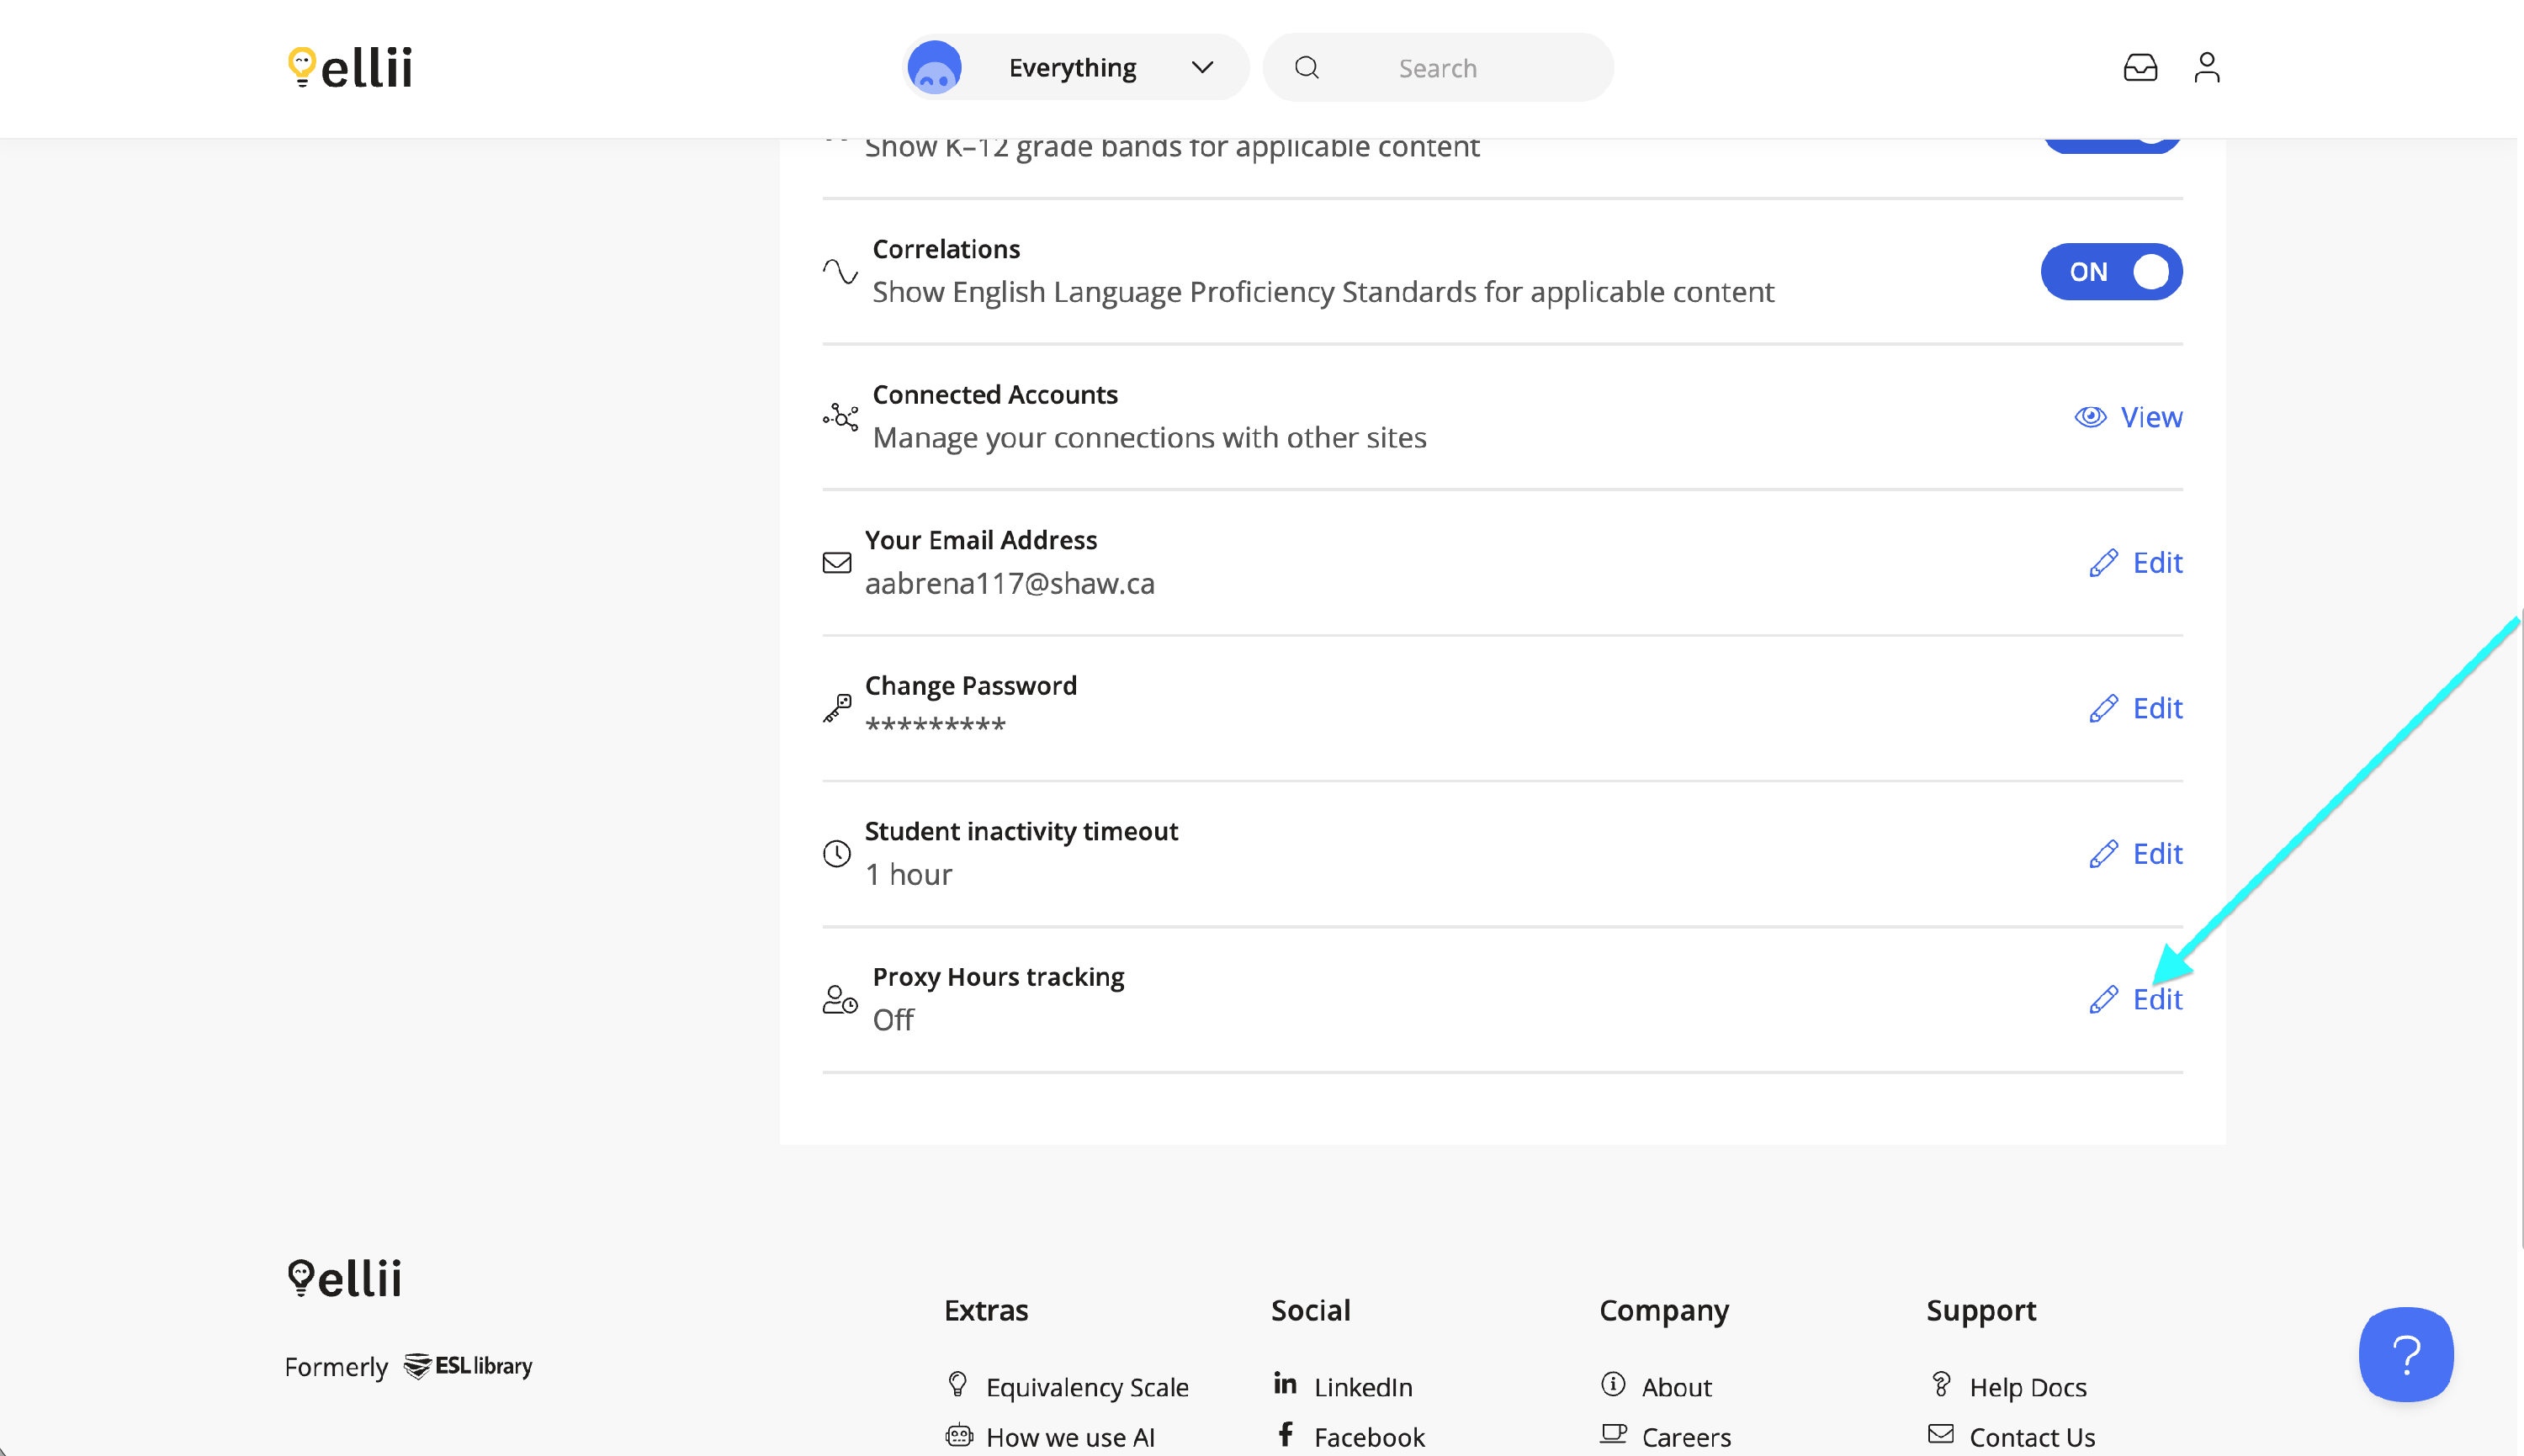This screenshot has width=2524, height=1456.
Task: Click the chevron arrow beside Everything
Action: tap(1202, 68)
